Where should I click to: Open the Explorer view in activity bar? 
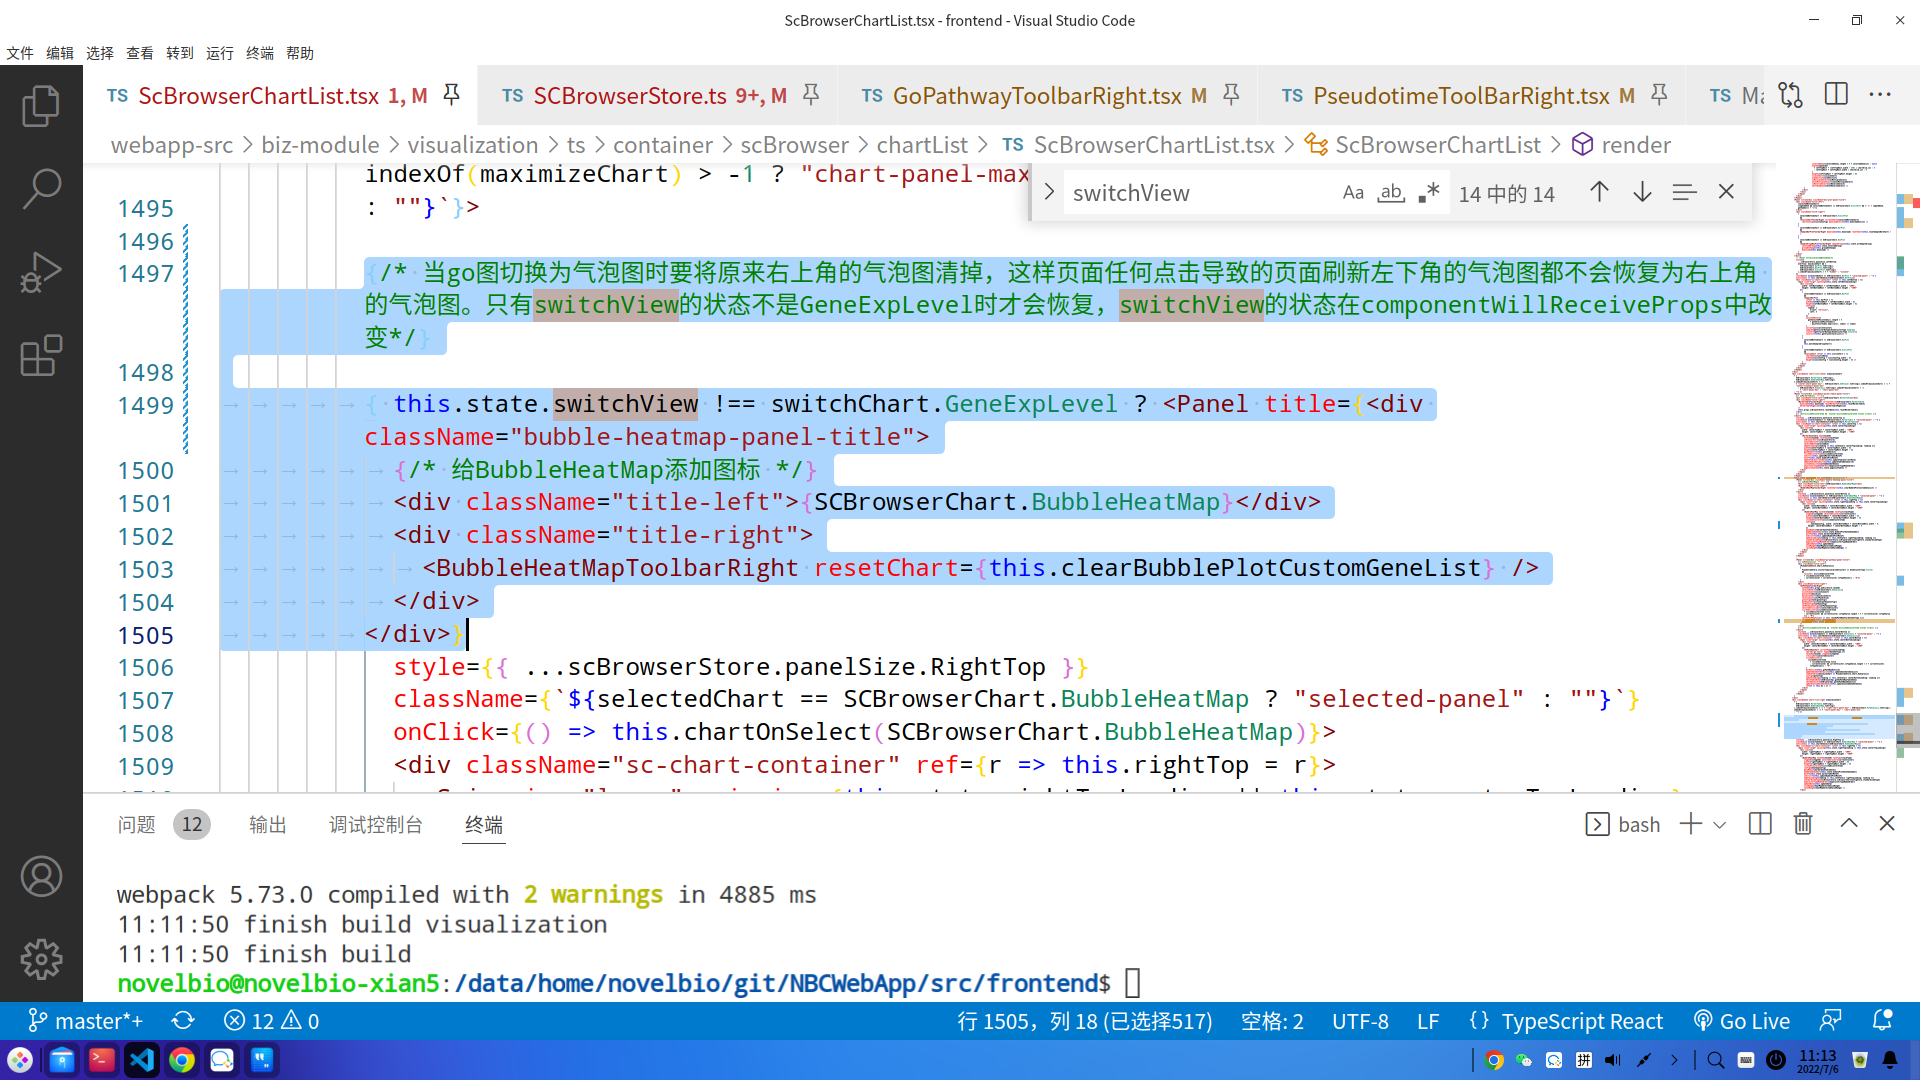[x=41, y=106]
